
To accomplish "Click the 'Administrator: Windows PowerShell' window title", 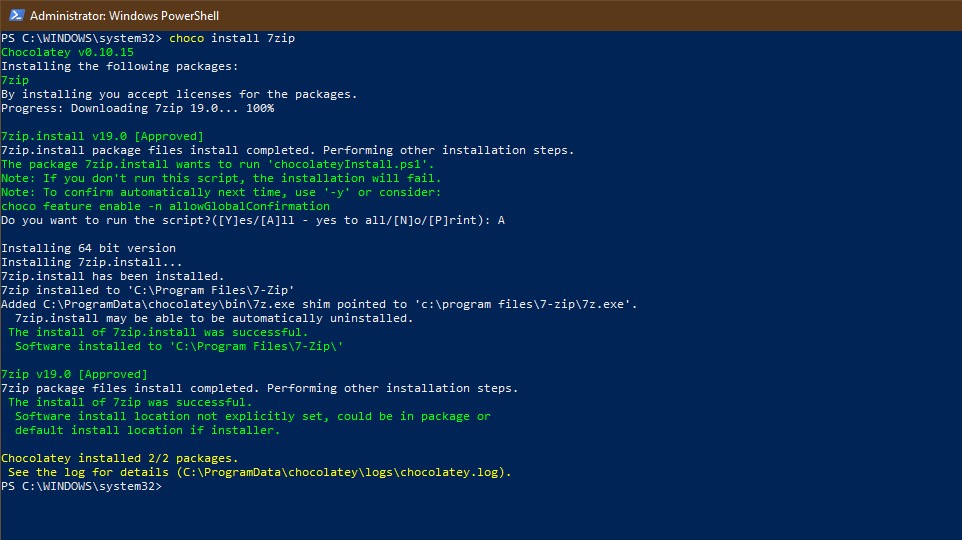I will click(x=124, y=16).
